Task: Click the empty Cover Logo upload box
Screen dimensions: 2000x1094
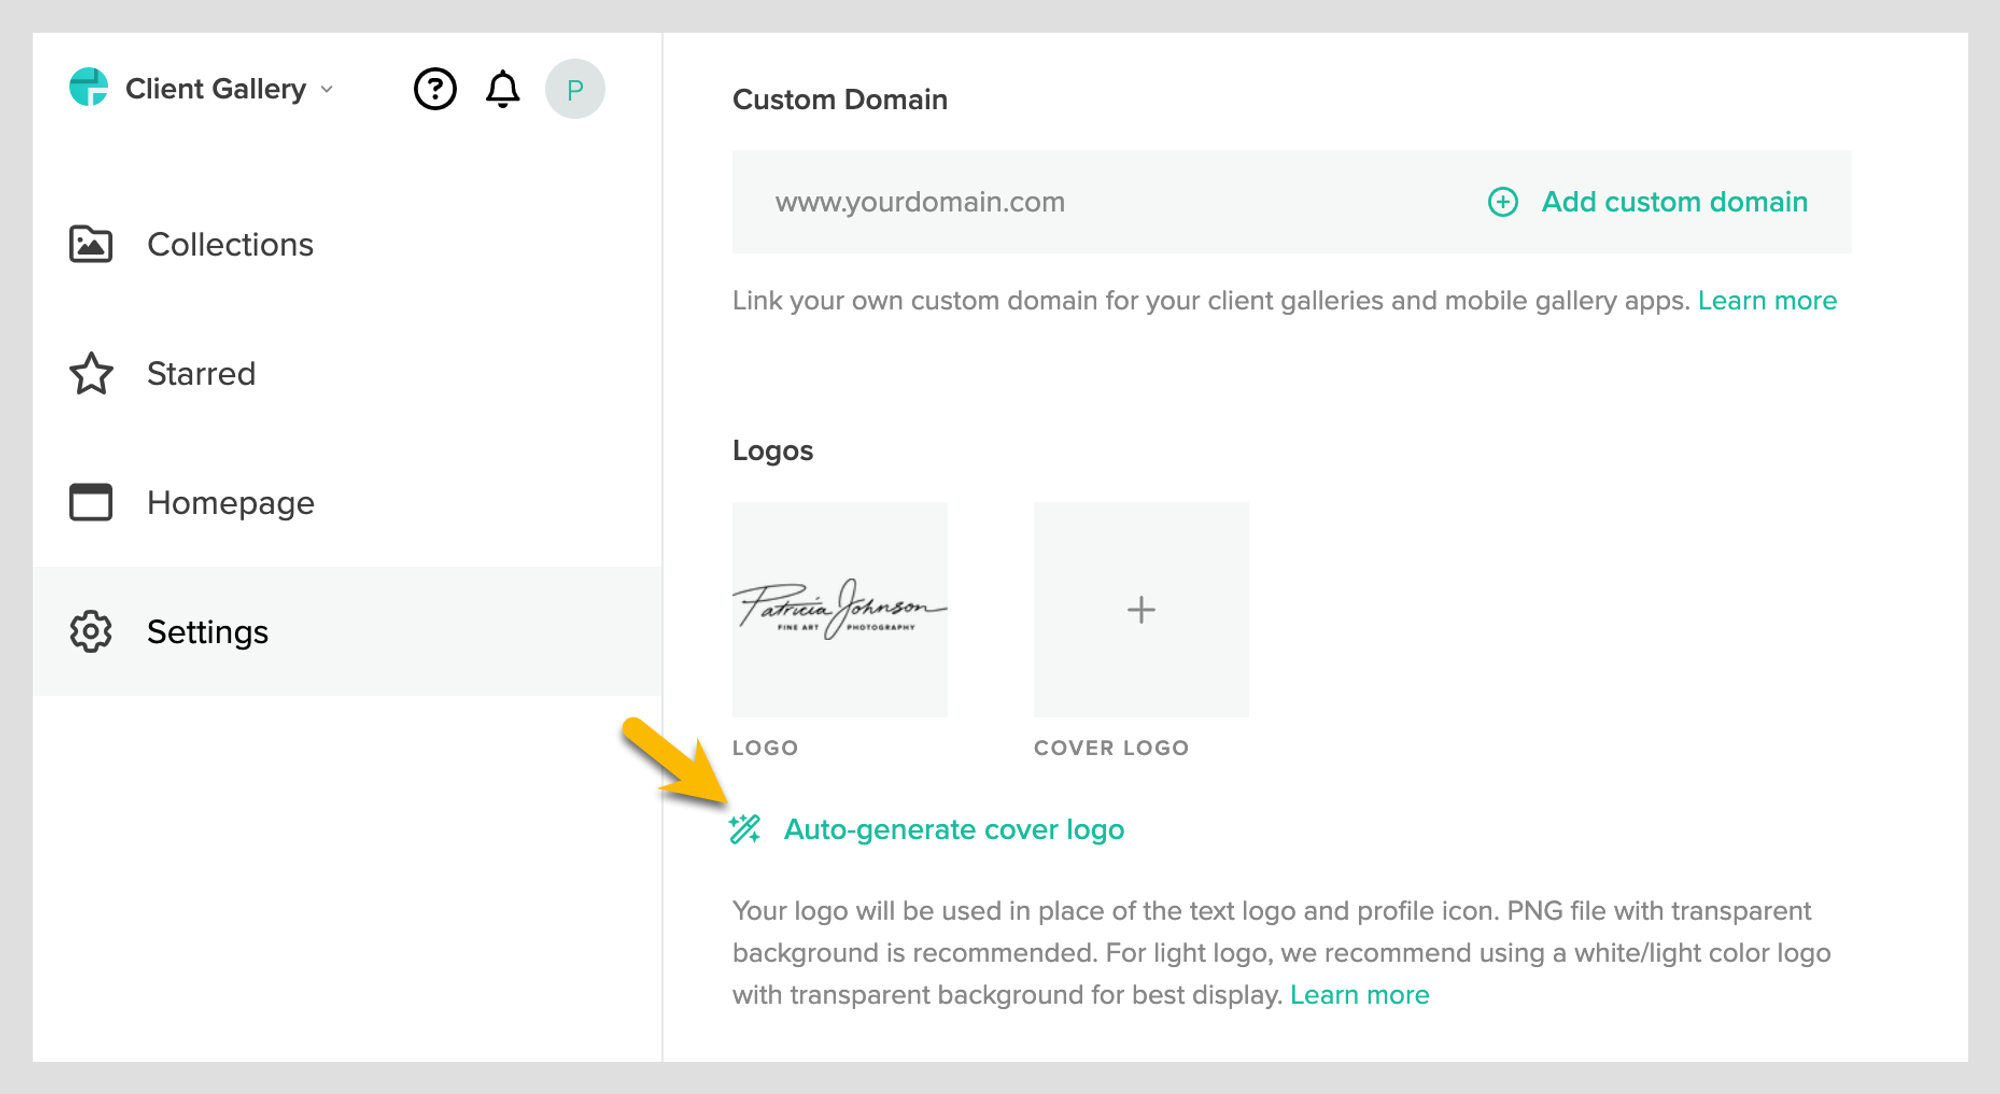Action: (x=1141, y=609)
